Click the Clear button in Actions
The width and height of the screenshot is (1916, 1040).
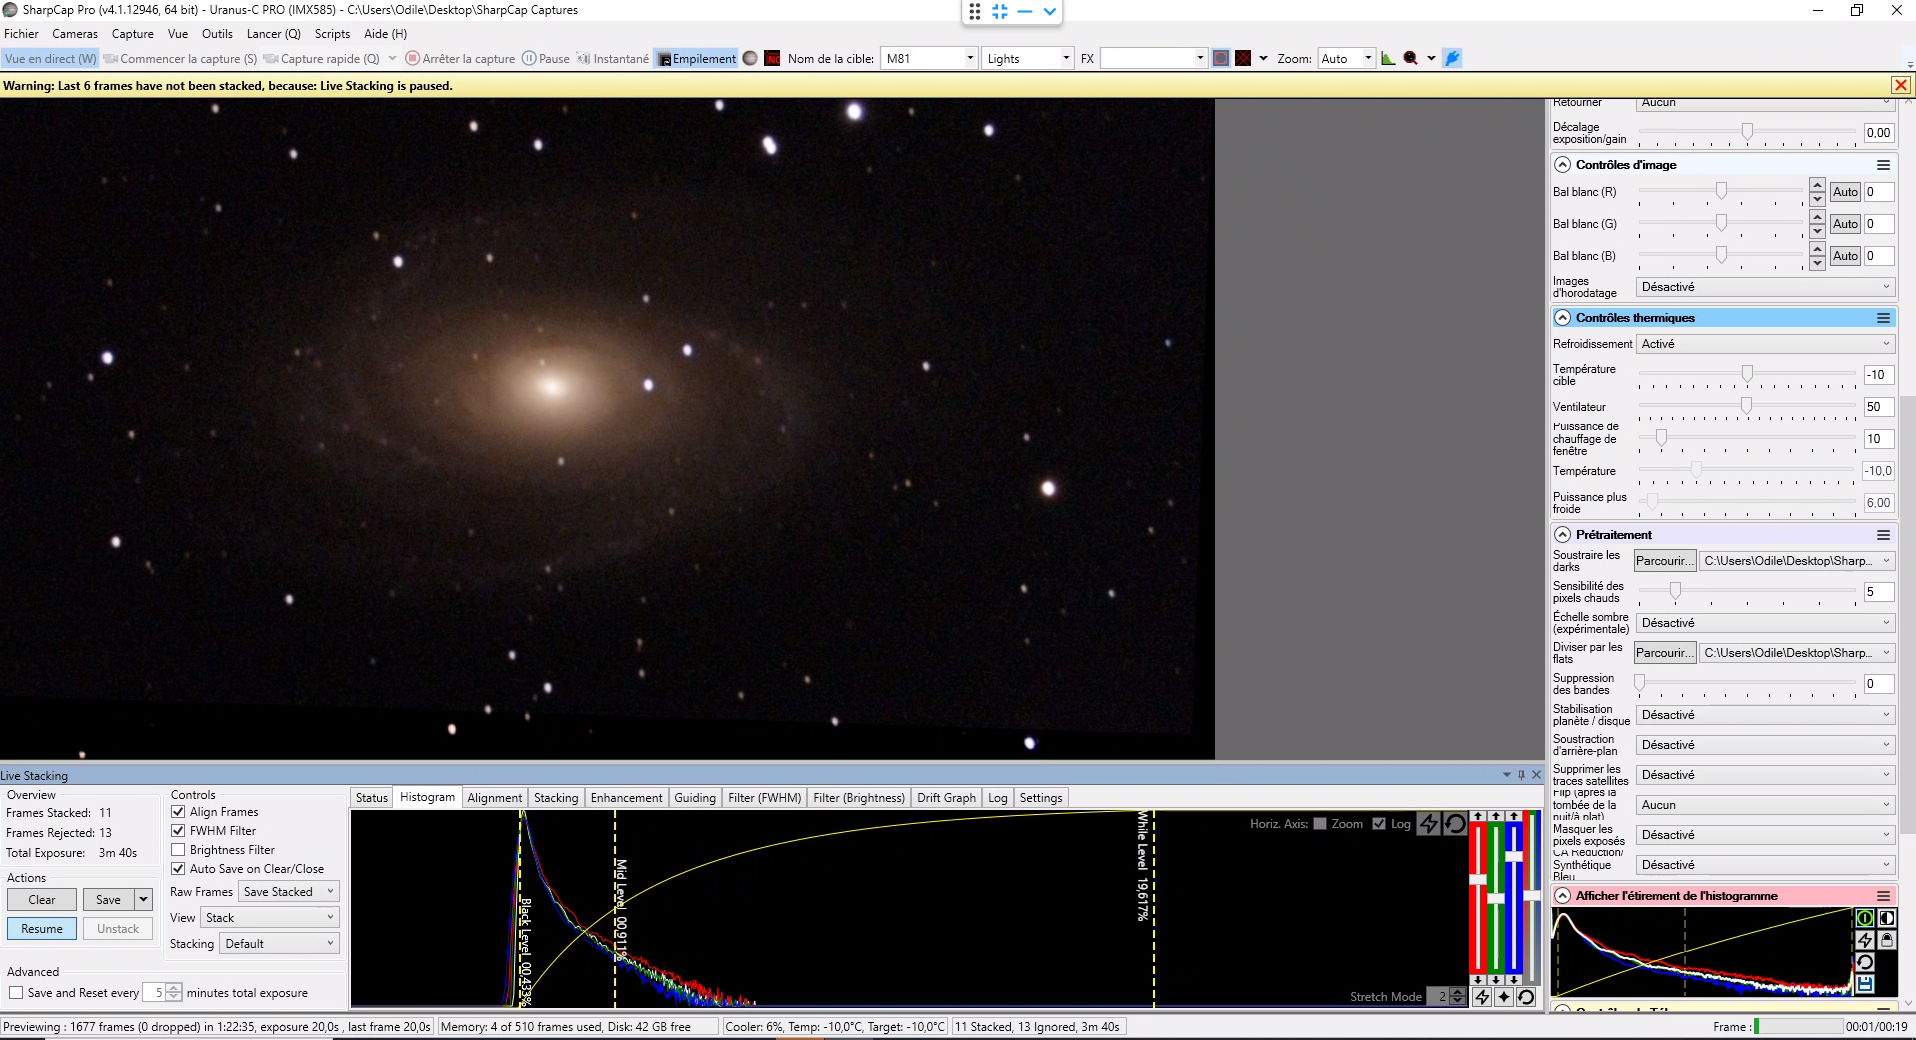point(42,900)
